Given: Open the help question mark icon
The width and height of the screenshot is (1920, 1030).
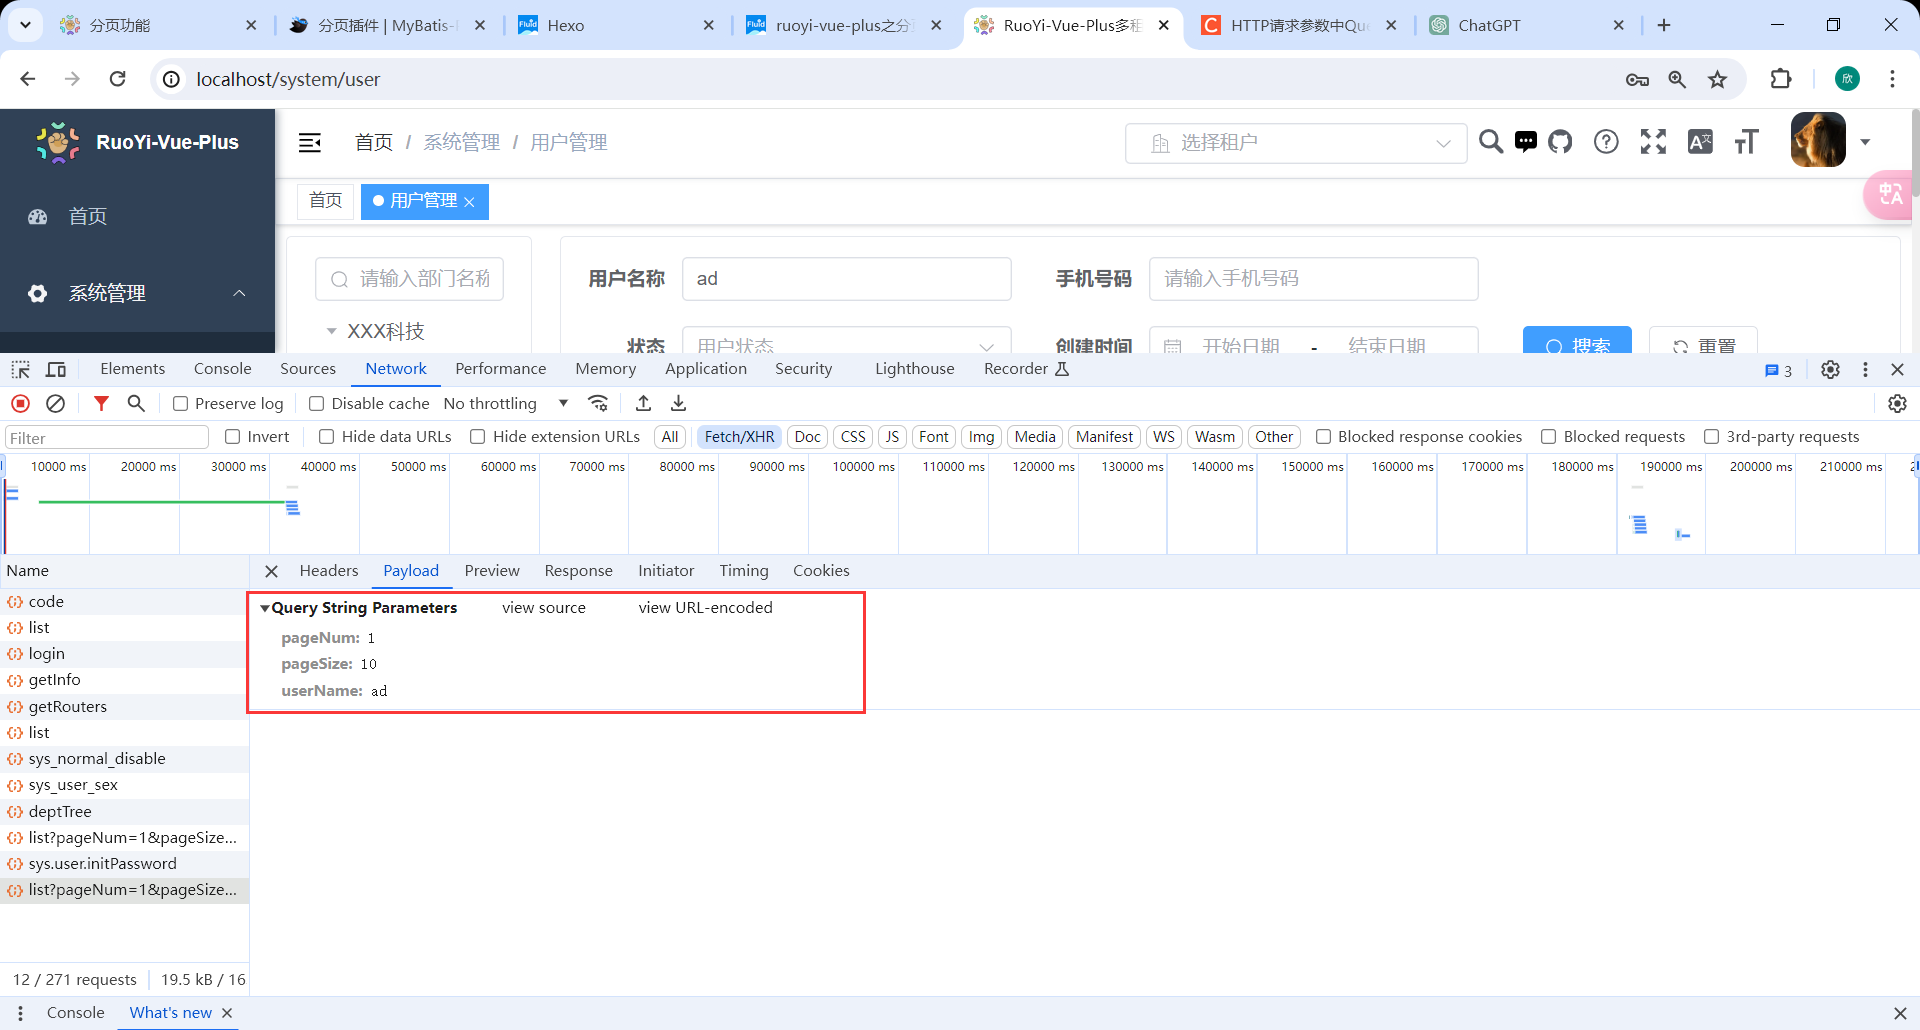Looking at the screenshot, I should coord(1606,142).
